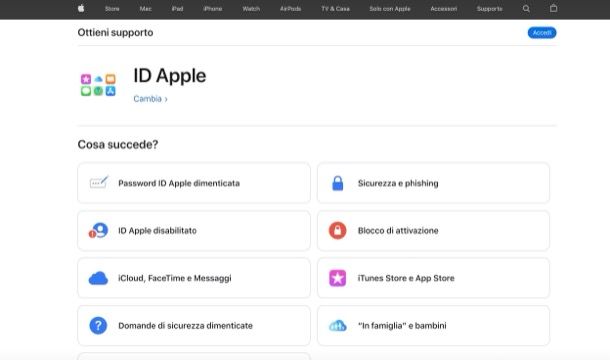Open the Watch menu item
Image resolution: width=610 pixels, height=360 pixels.
click(251, 9)
